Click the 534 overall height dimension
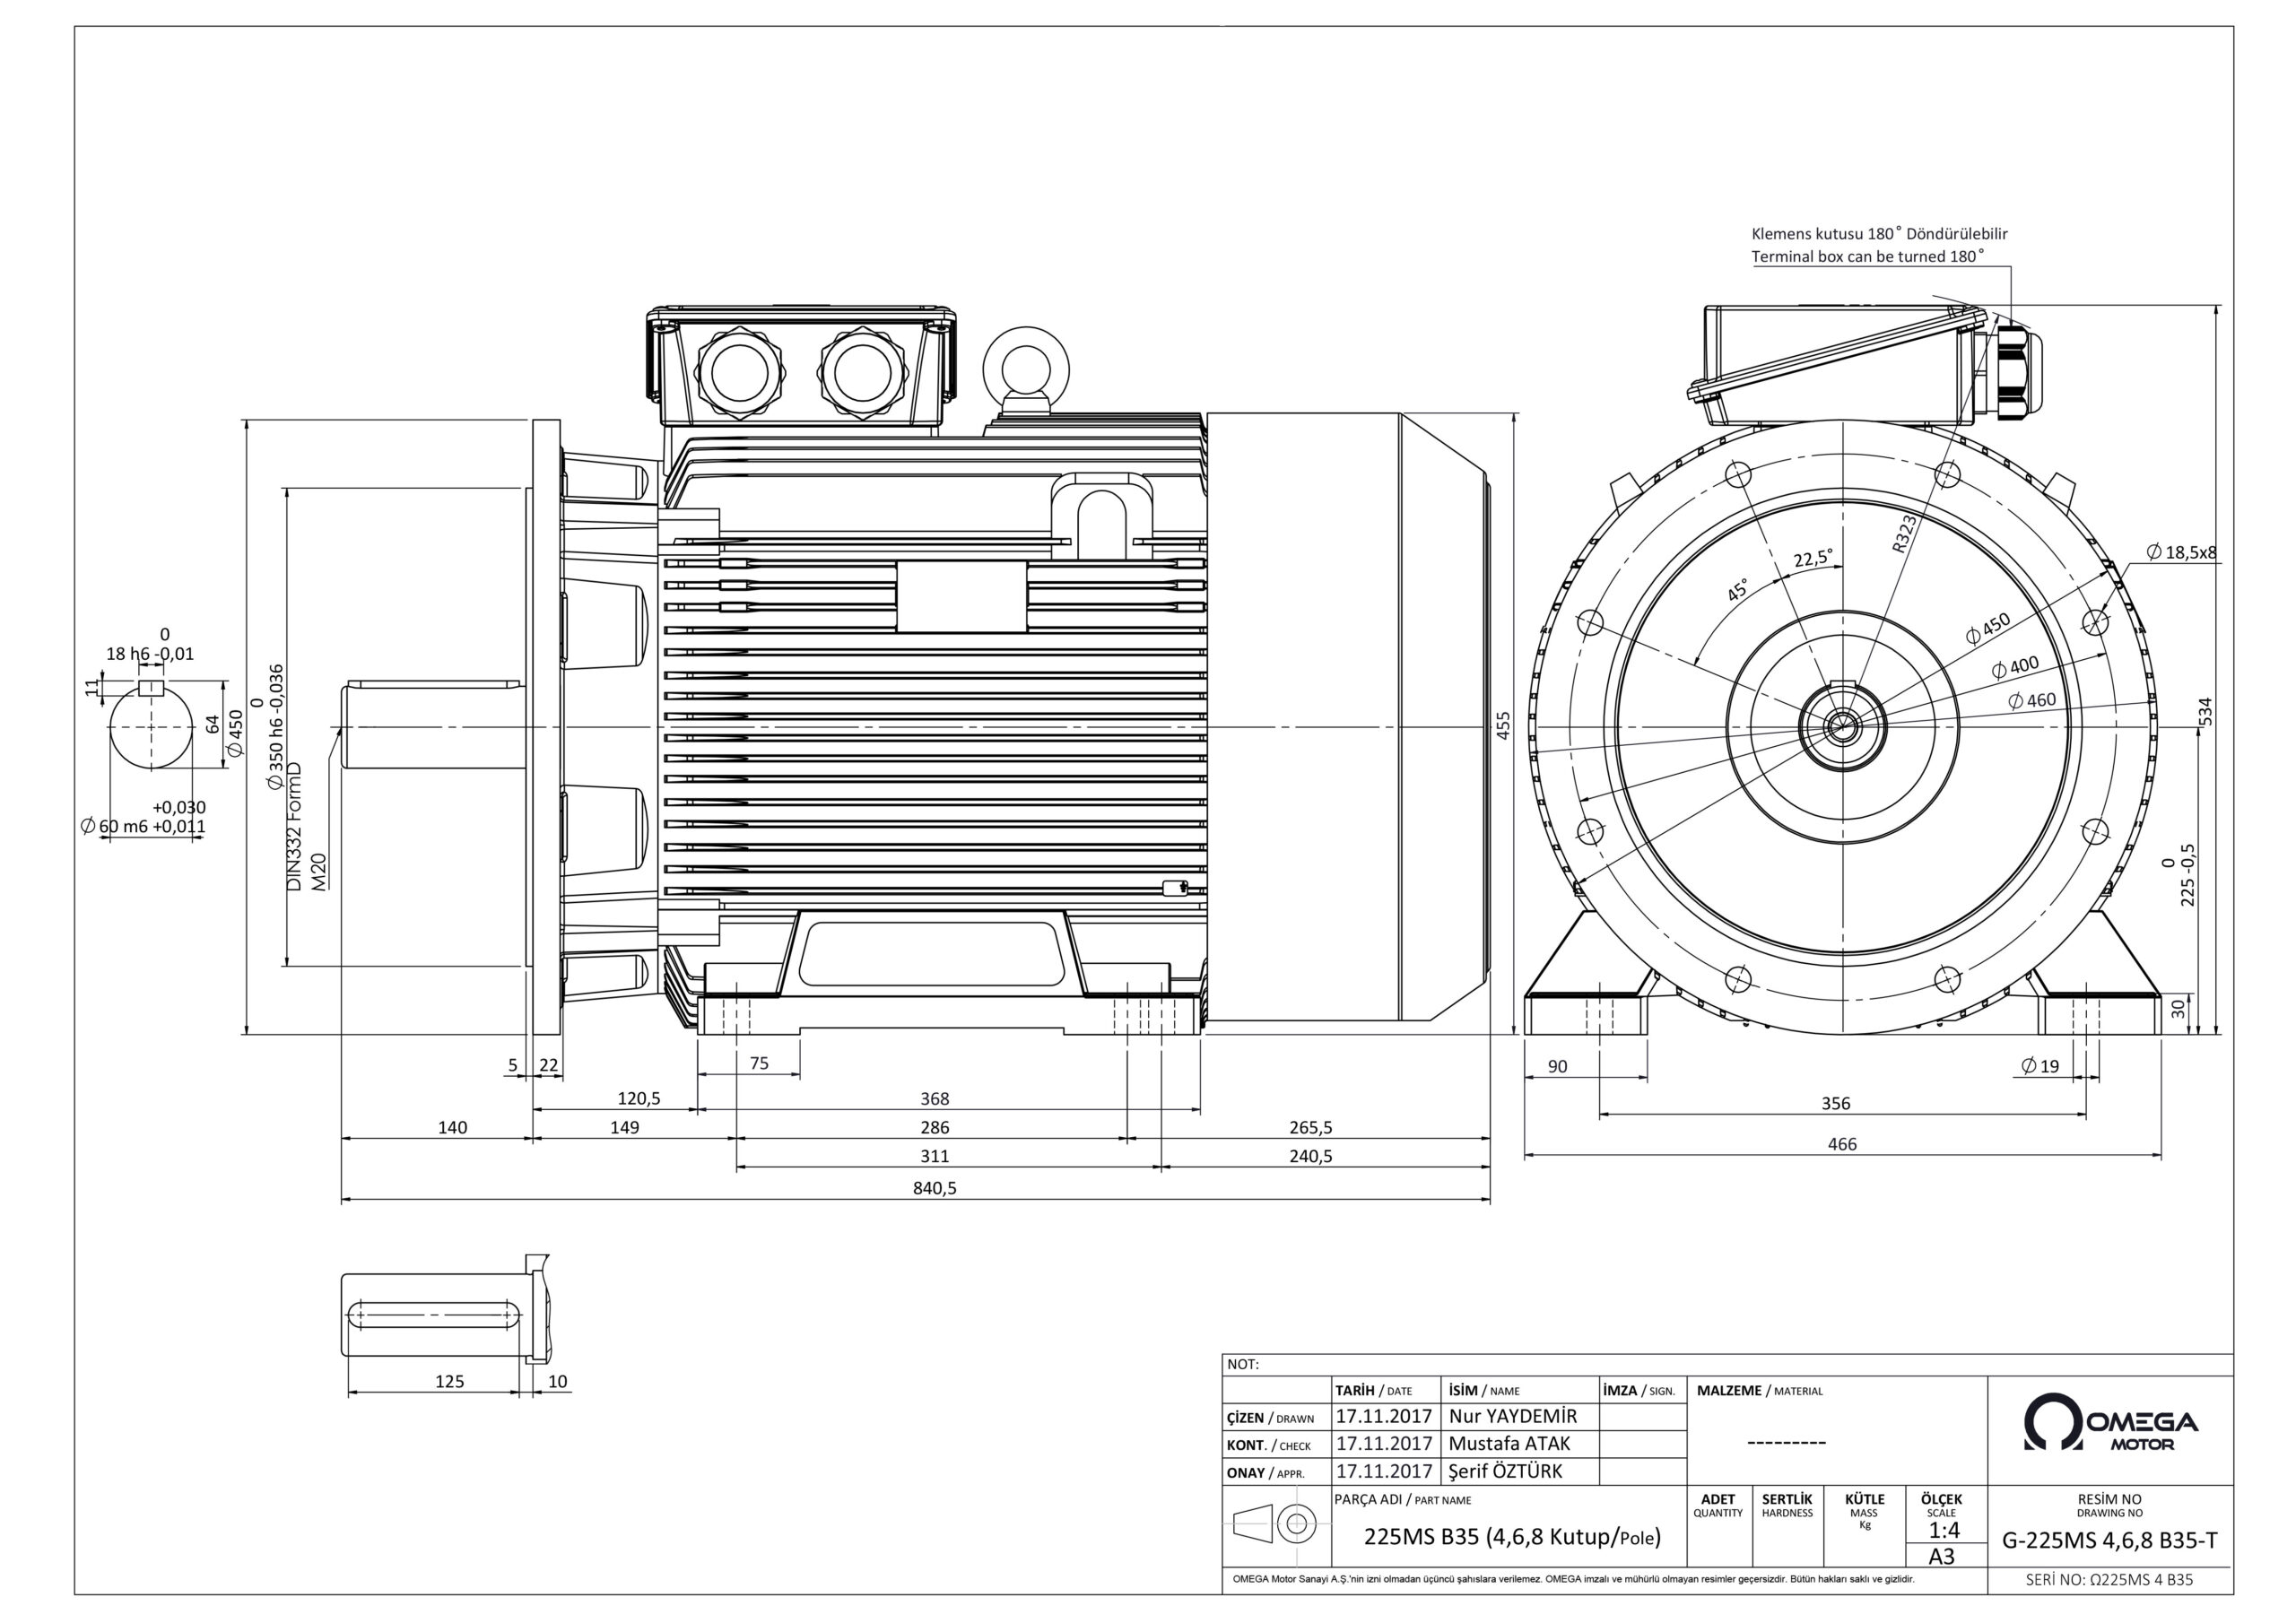Viewport: 2296px width, 1623px height. tap(2206, 711)
